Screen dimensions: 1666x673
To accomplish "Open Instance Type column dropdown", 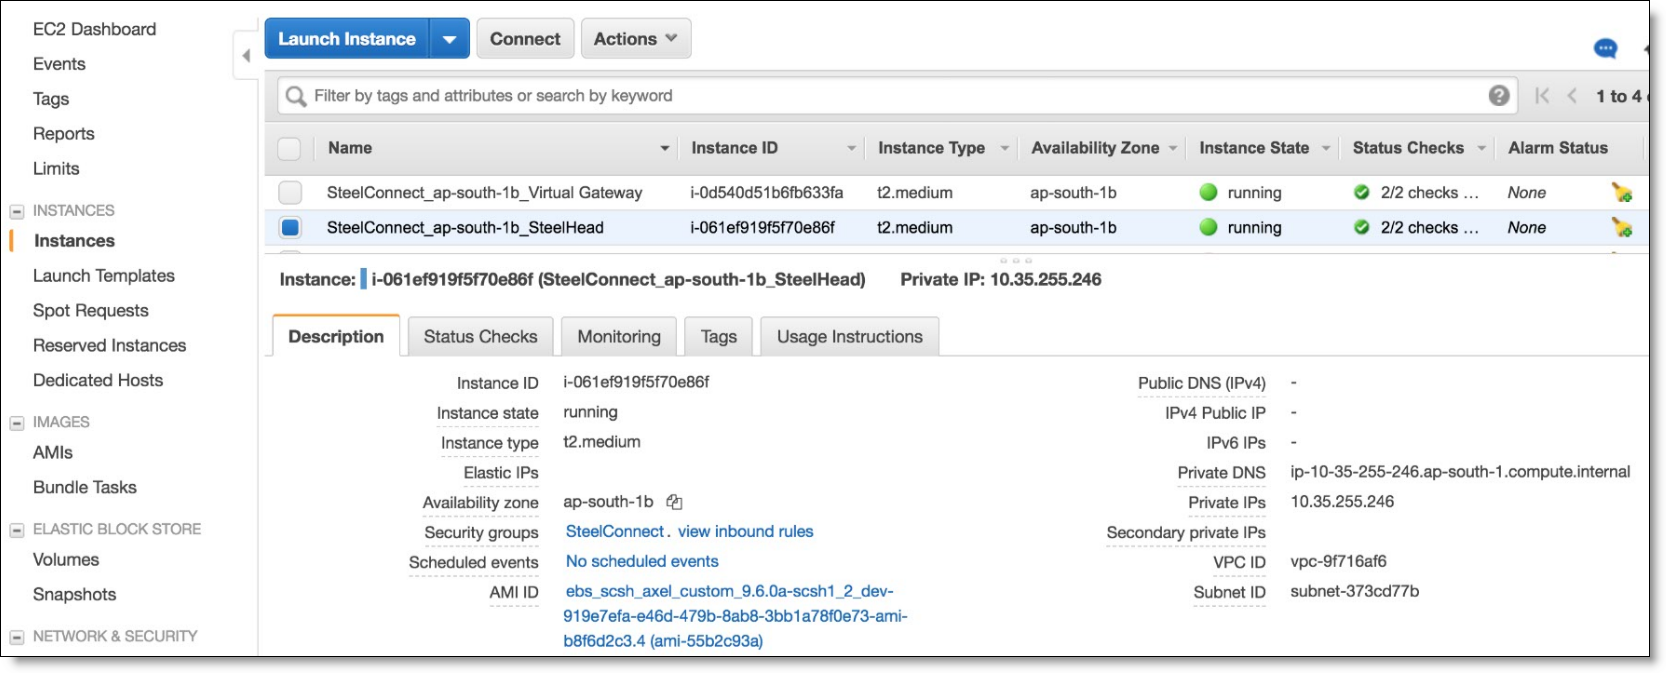I will click(1004, 148).
